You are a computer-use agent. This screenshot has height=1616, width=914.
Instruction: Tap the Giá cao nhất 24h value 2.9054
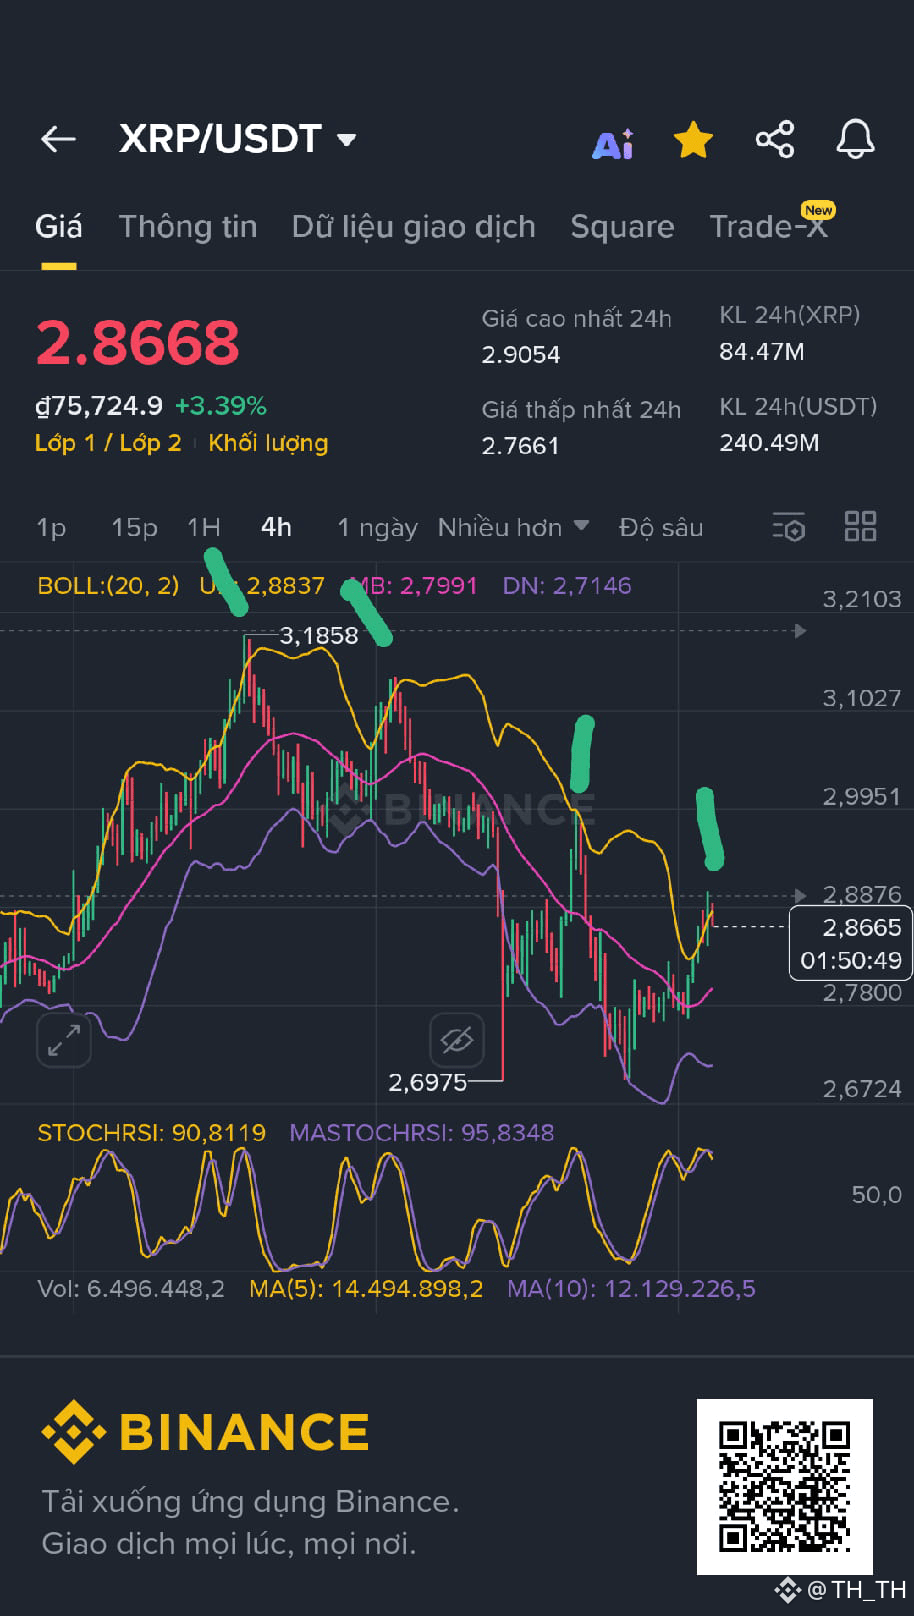pyautogui.click(x=521, y=355)
